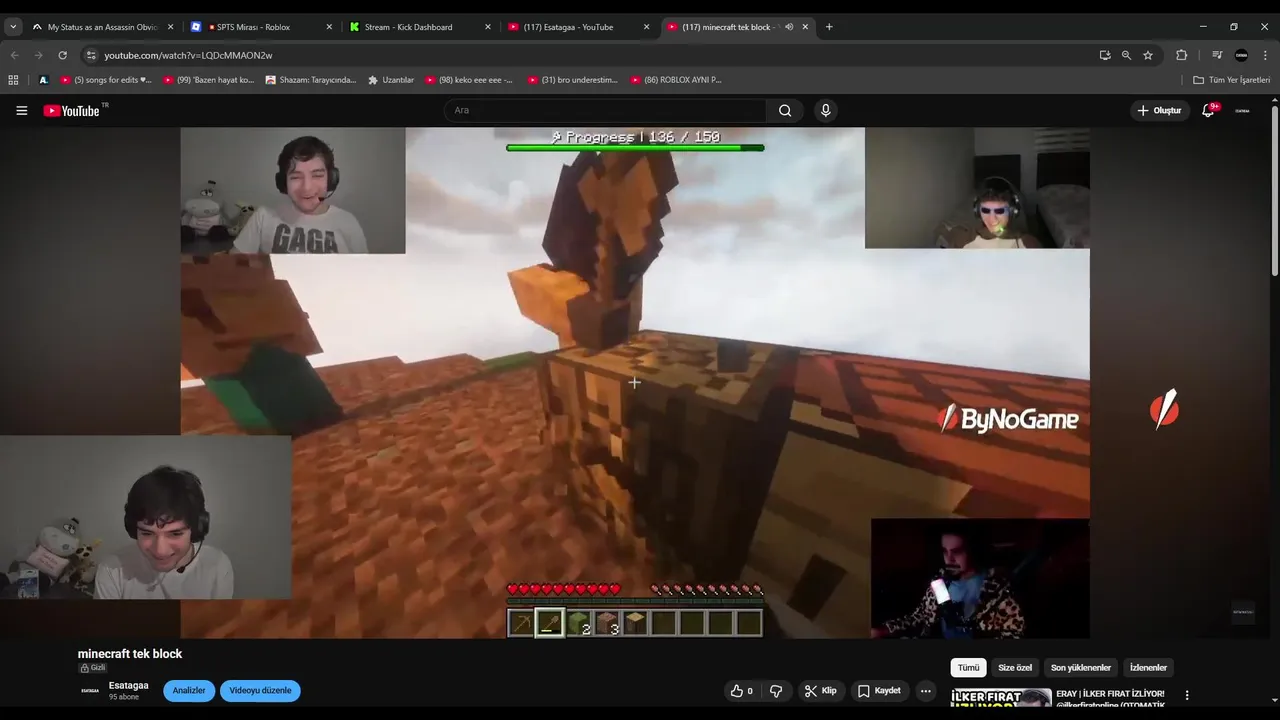Image resolution: width=1280 pixels, height=720 pixels.
Task: Open the media control icon in Chrome toolbar
Action: pyautogui.click(x=1217, y=55)
